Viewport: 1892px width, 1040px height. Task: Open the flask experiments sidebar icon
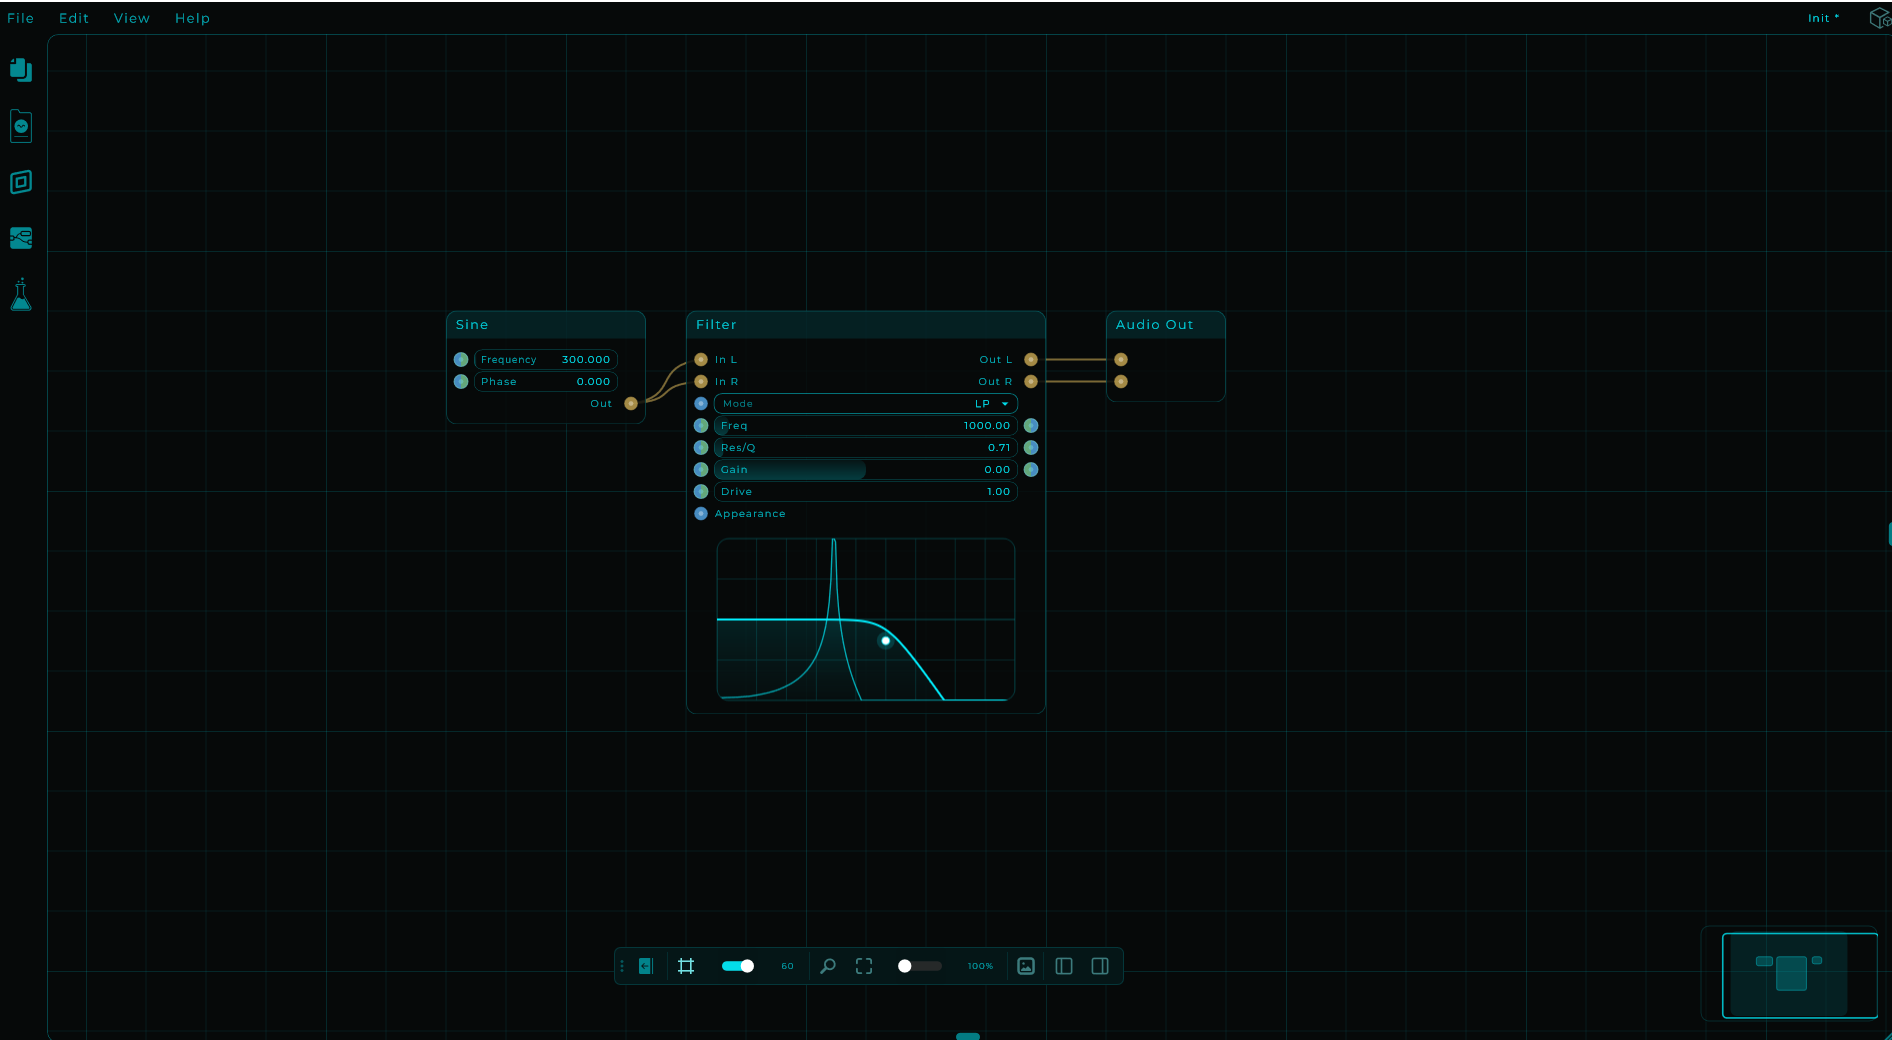tap(21, 295)
